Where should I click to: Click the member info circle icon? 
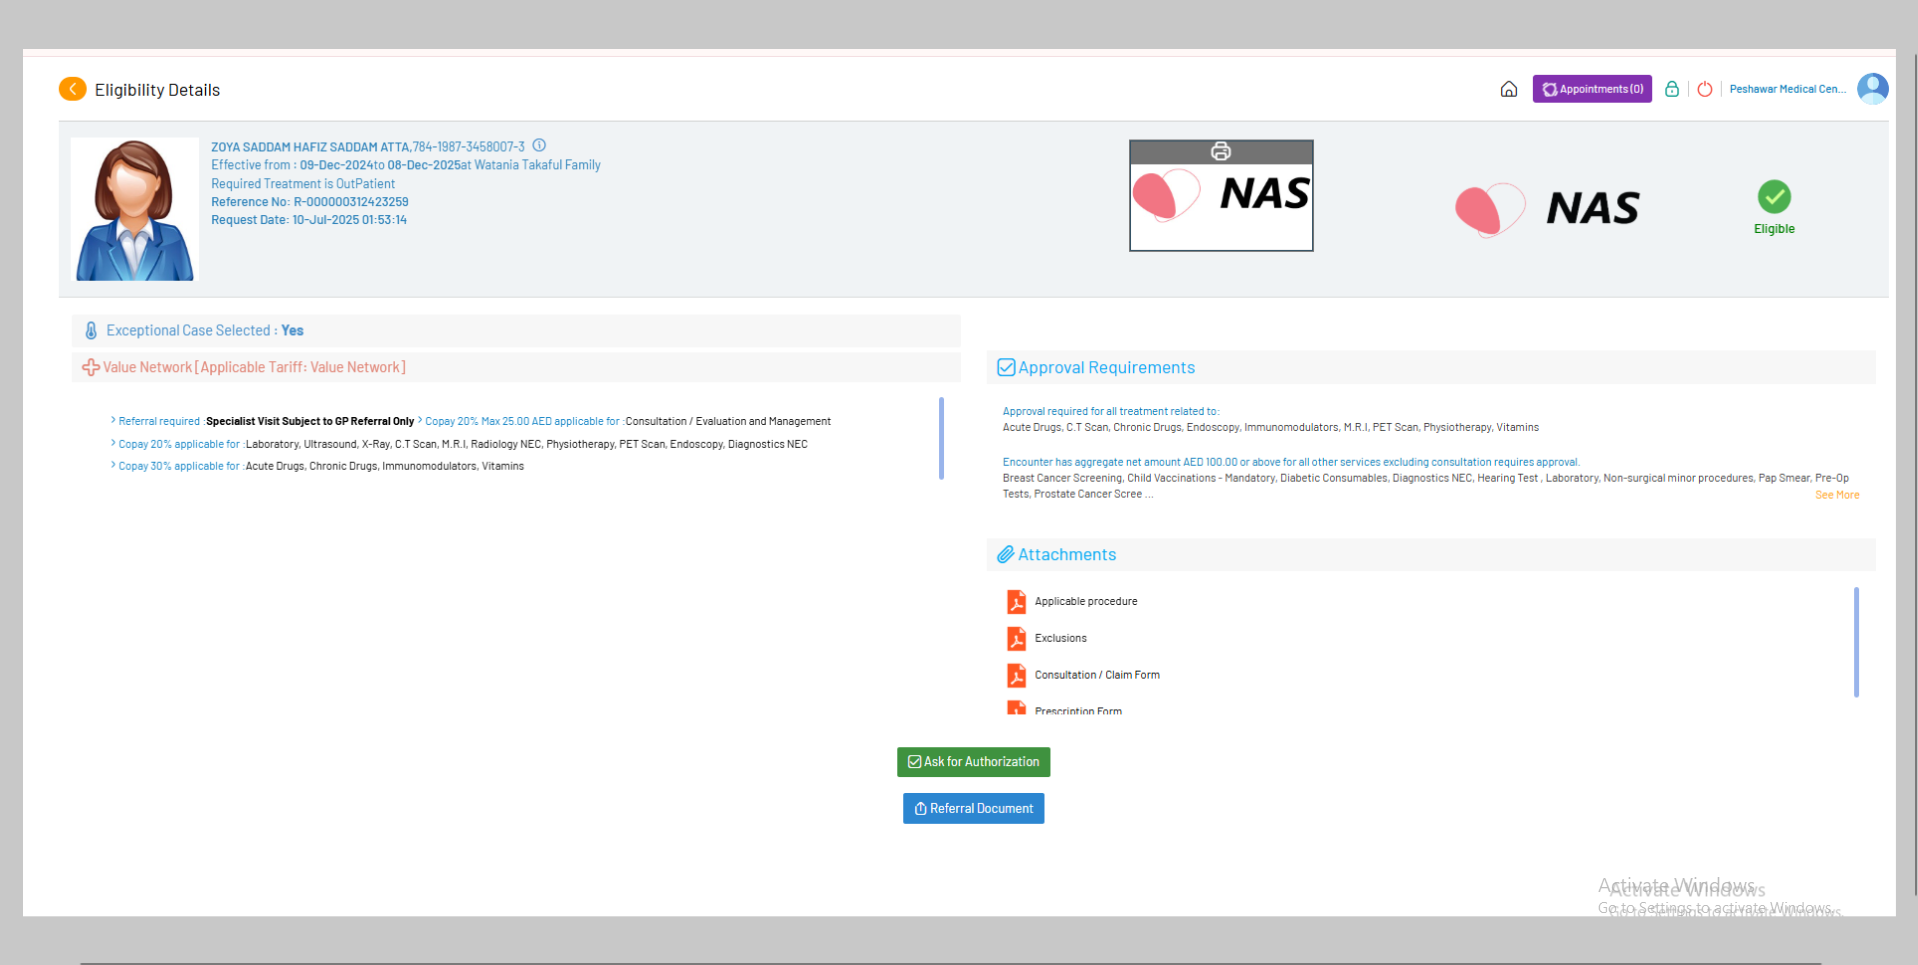click(539, 145)
